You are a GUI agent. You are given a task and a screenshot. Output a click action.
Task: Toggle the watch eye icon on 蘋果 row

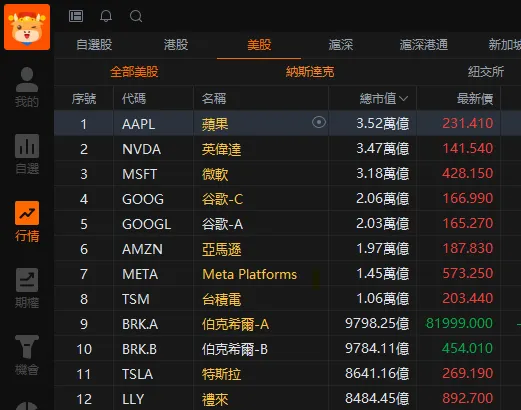[x=319, y=122]
